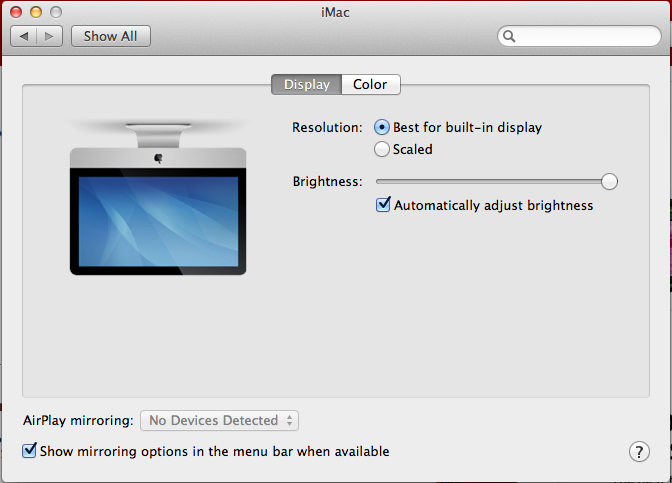Click the 'Brightness:' label

[x=327, y=182]
